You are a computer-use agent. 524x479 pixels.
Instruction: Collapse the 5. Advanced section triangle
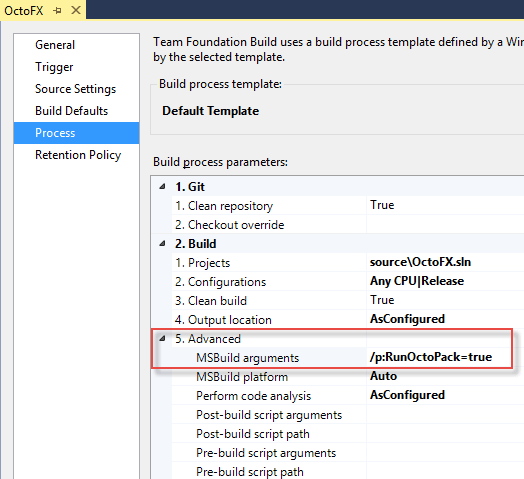pos(162,339)
